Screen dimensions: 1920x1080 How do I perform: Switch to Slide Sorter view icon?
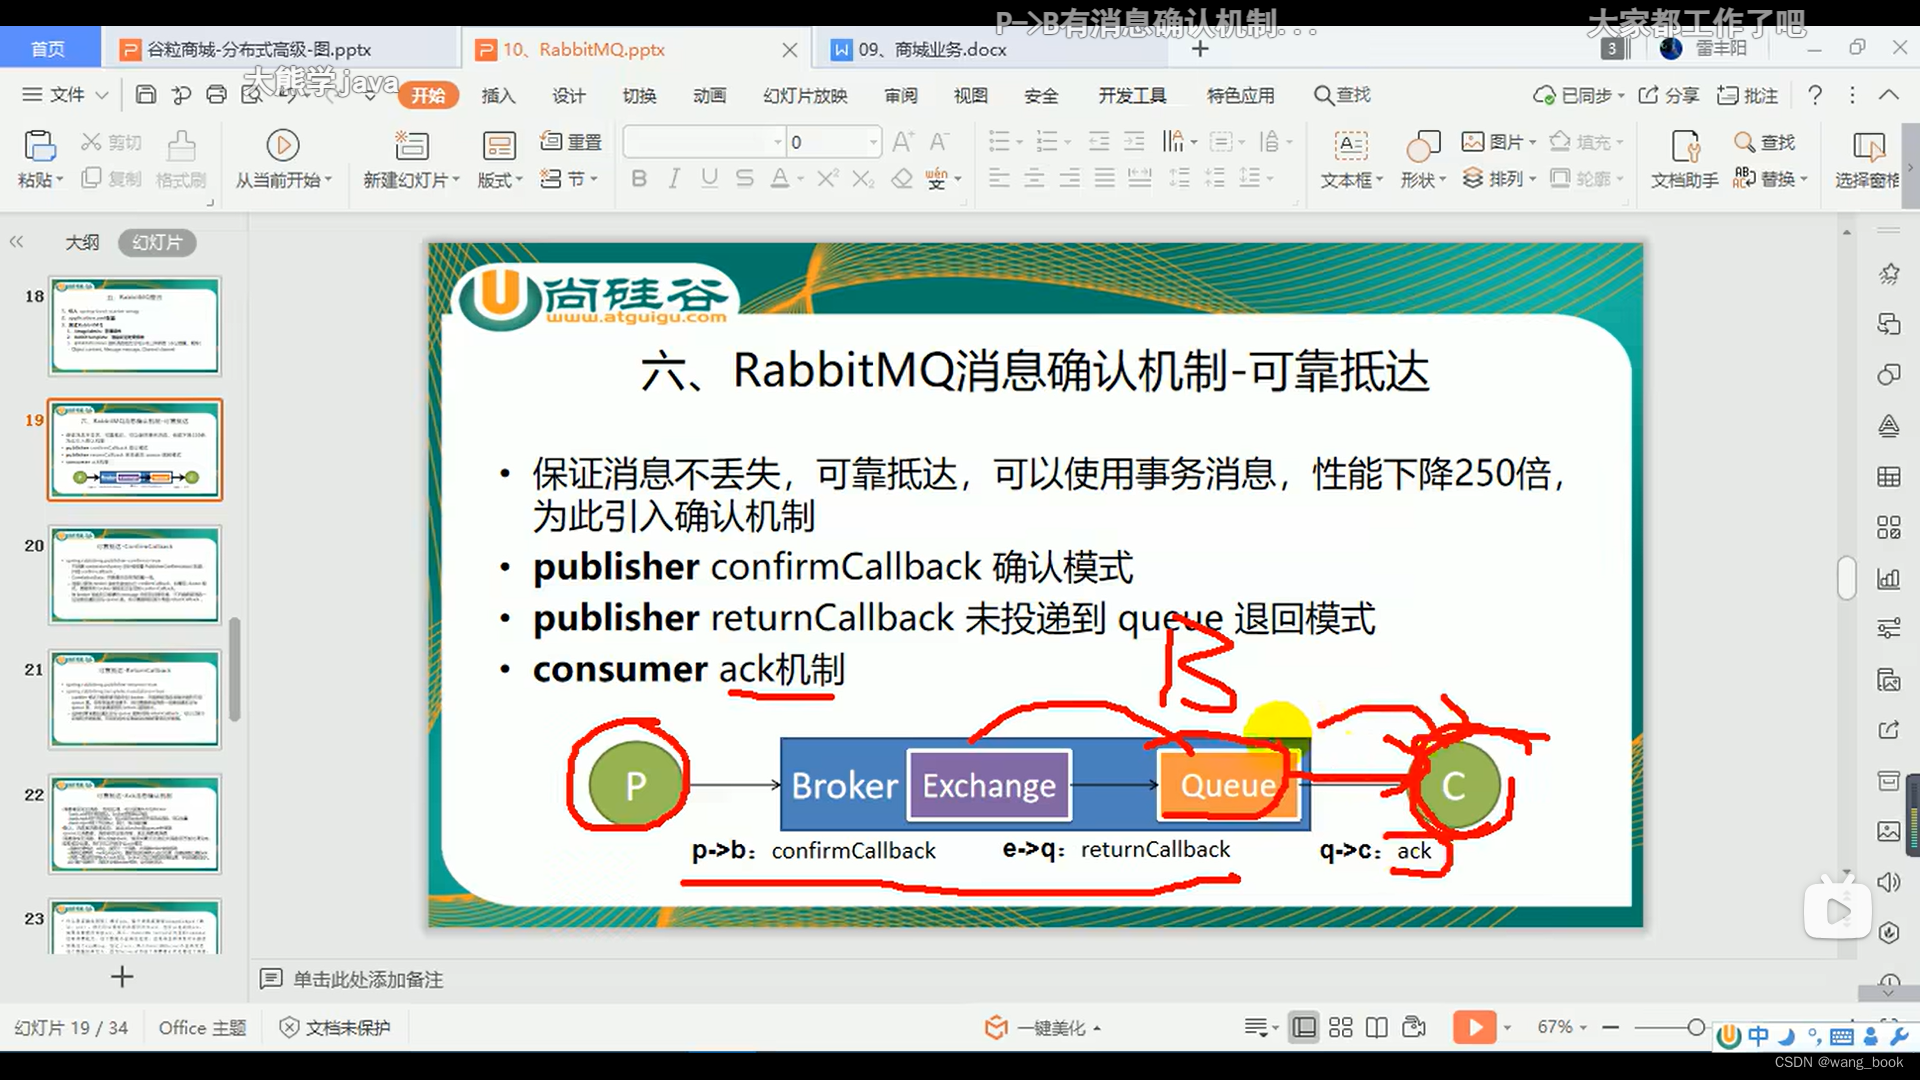point(1341,1027)
